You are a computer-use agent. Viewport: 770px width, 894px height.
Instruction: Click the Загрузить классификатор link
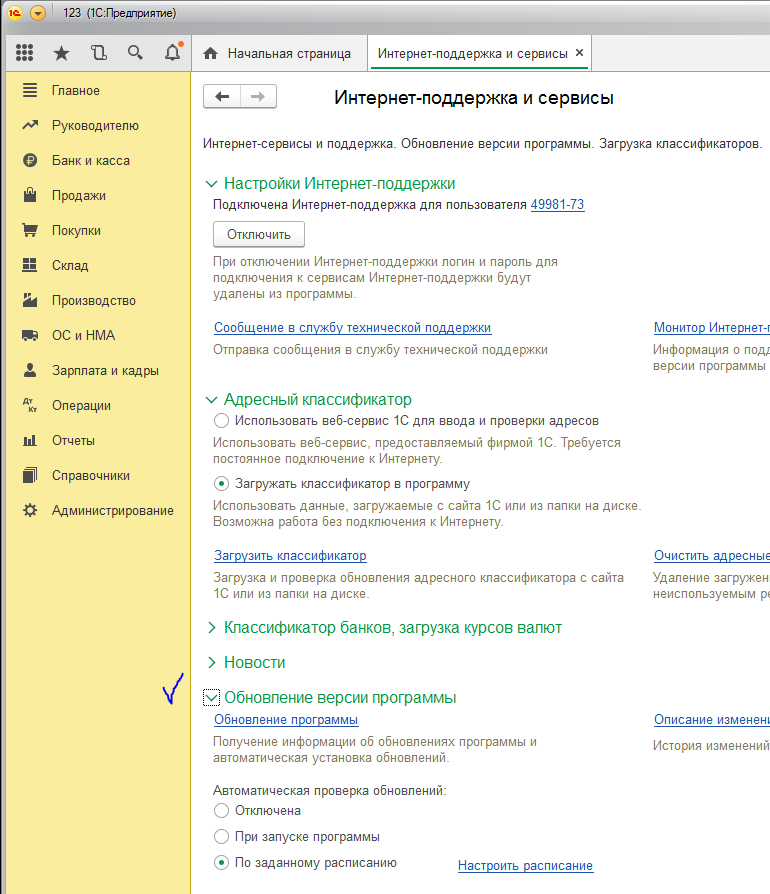click(x=290, y=556)
